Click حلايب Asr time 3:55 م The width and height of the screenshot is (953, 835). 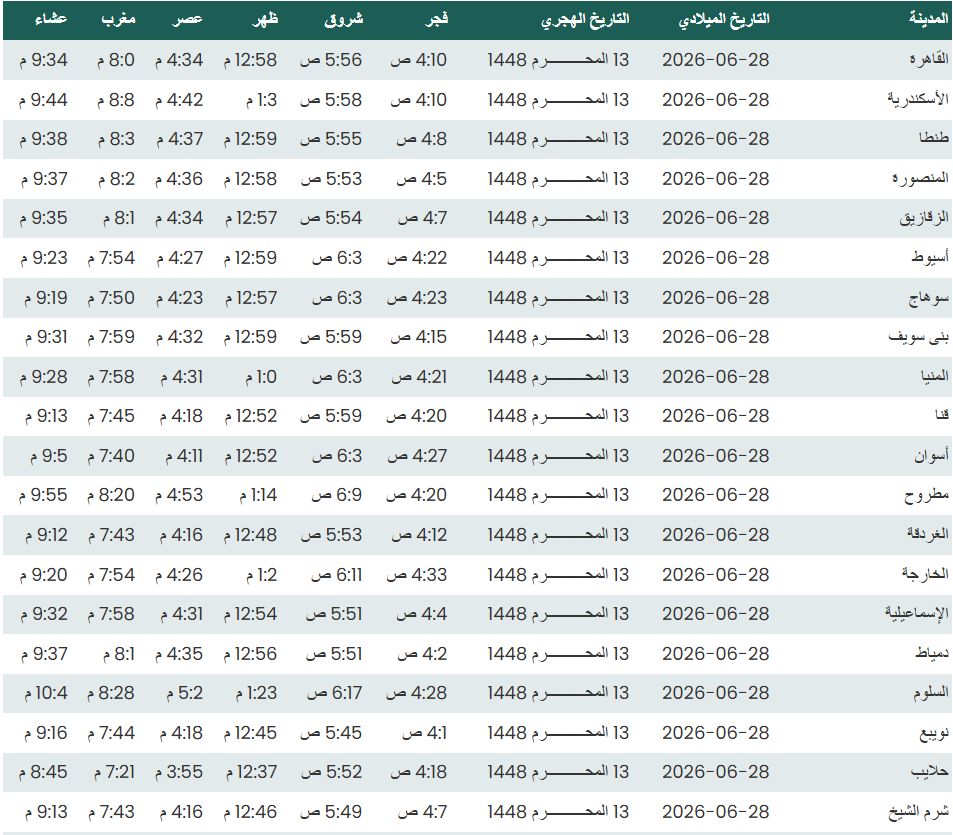coord(179,772)
